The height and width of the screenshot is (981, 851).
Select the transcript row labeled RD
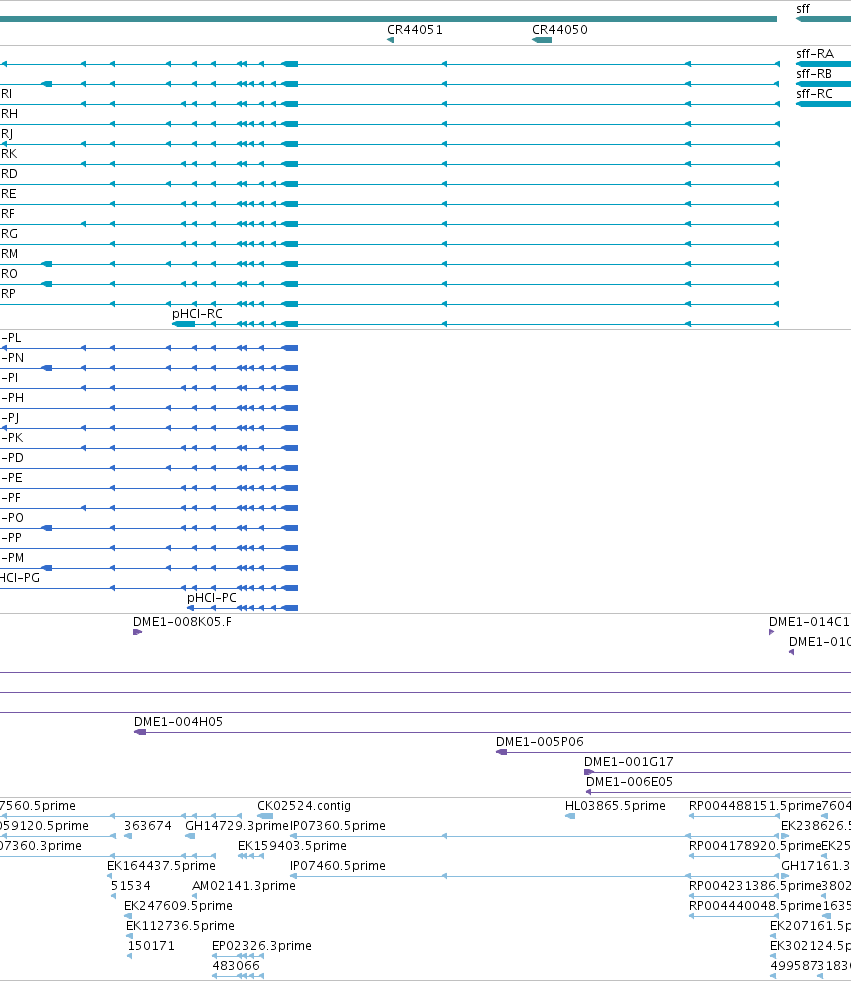point(9,174)
